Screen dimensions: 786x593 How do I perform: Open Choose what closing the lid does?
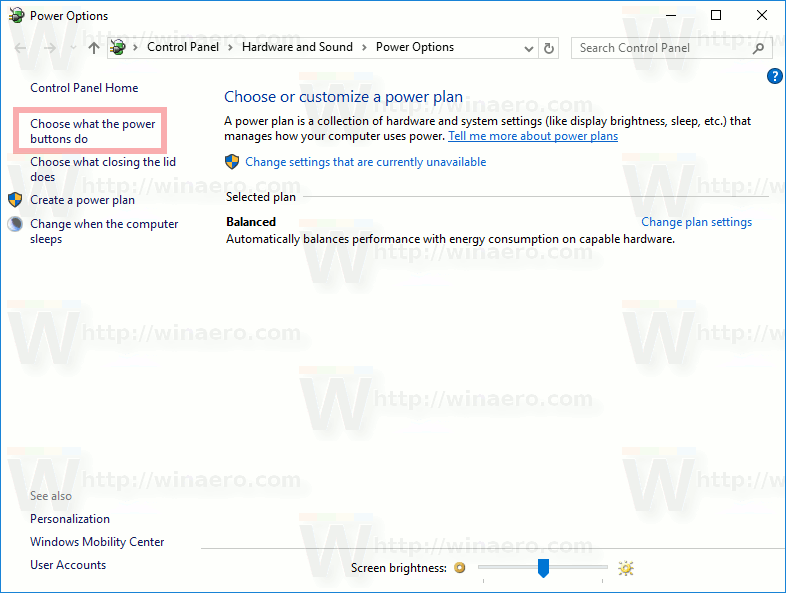103,169
